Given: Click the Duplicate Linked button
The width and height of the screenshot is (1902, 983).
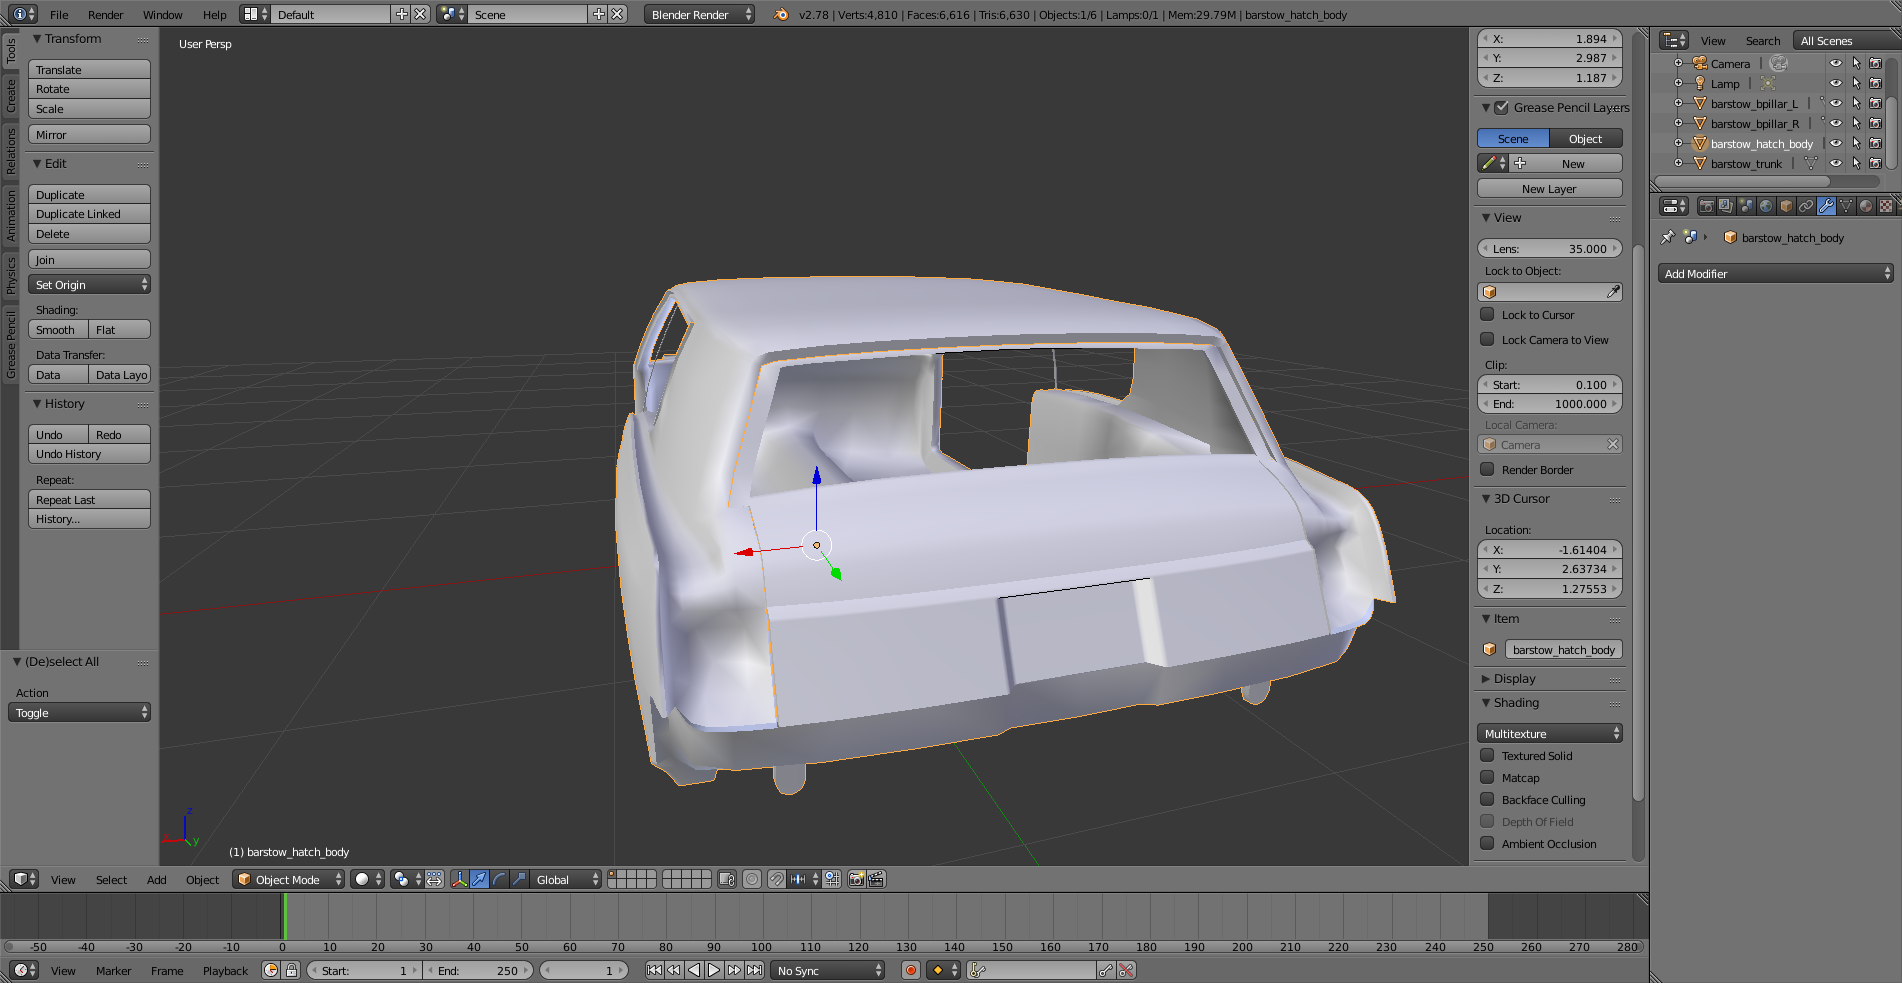Looking at the screenshot, I should pos(89,214).
